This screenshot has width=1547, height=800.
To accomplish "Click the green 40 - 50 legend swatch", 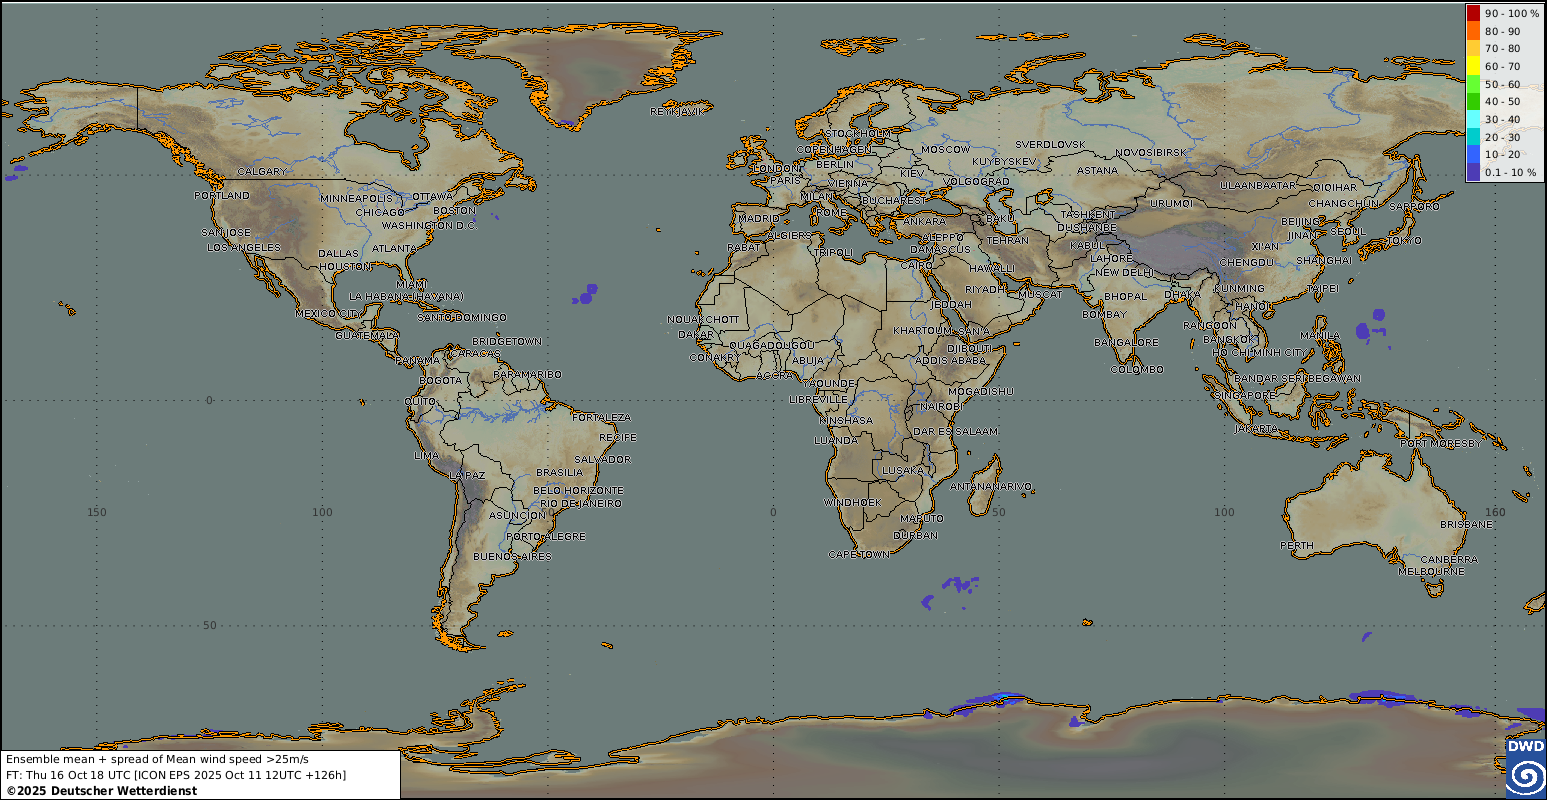I will click(x=1473, y=102).
